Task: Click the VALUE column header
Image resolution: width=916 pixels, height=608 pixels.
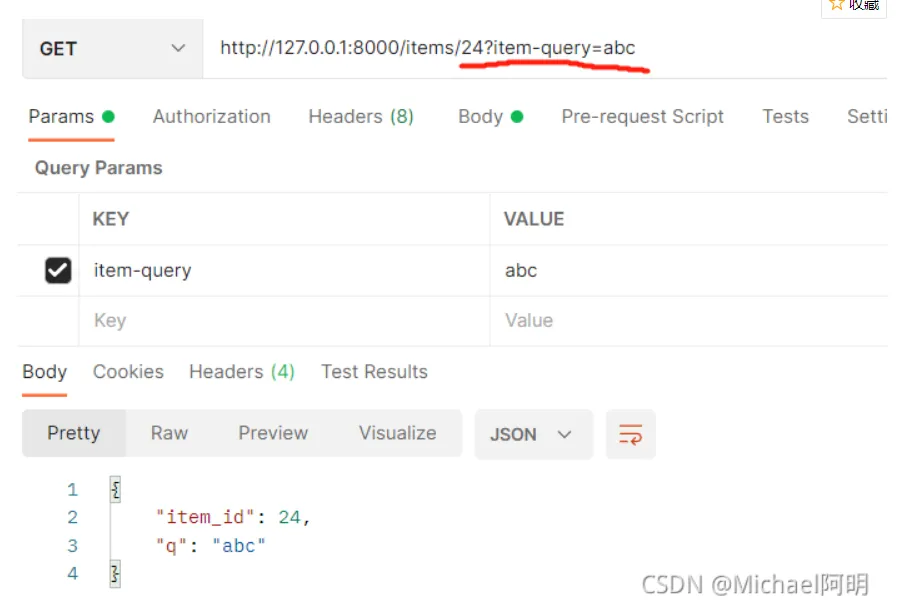Action: [x=534, y=219]
